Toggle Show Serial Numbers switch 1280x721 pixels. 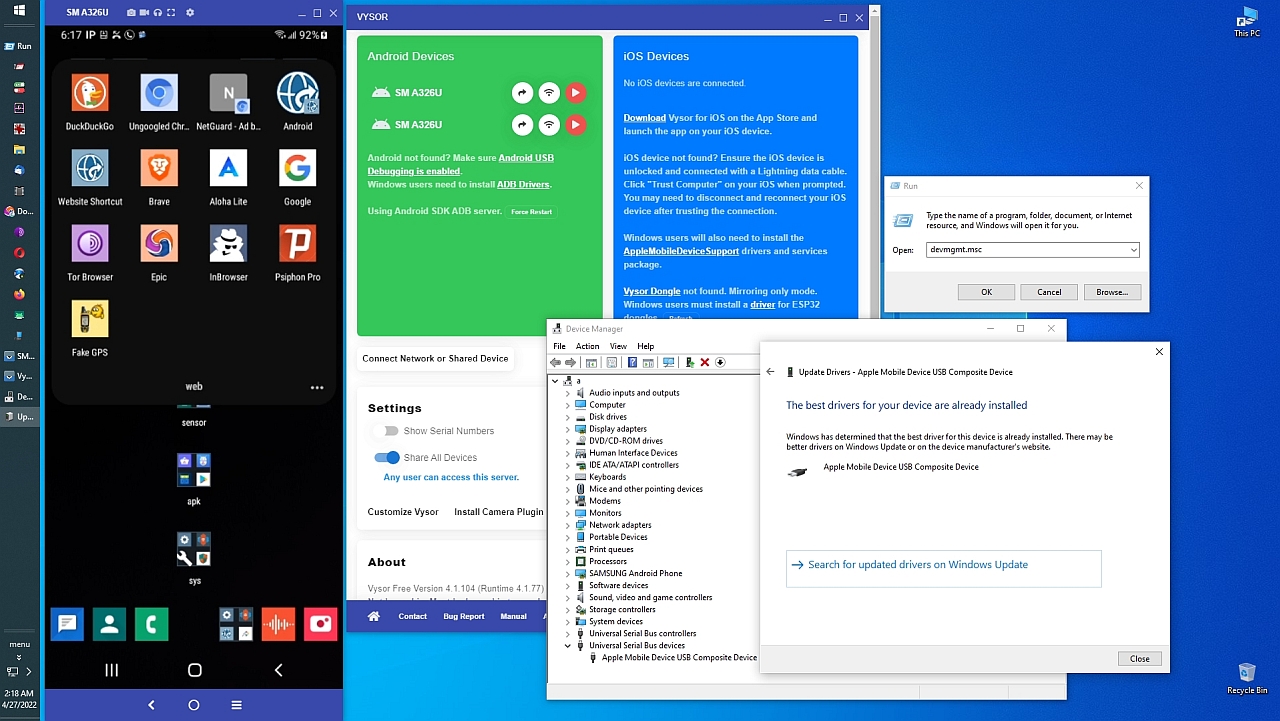(x=386, y=431)
